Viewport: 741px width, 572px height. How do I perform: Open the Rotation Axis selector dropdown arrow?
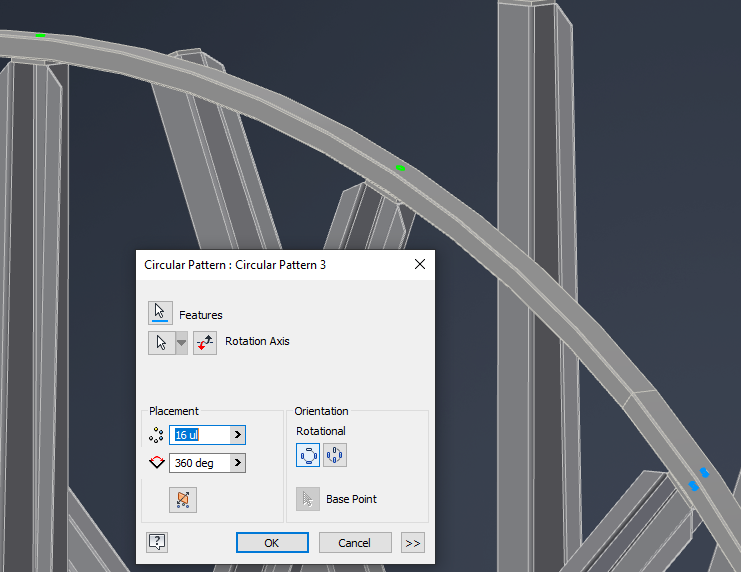point(181,343)
